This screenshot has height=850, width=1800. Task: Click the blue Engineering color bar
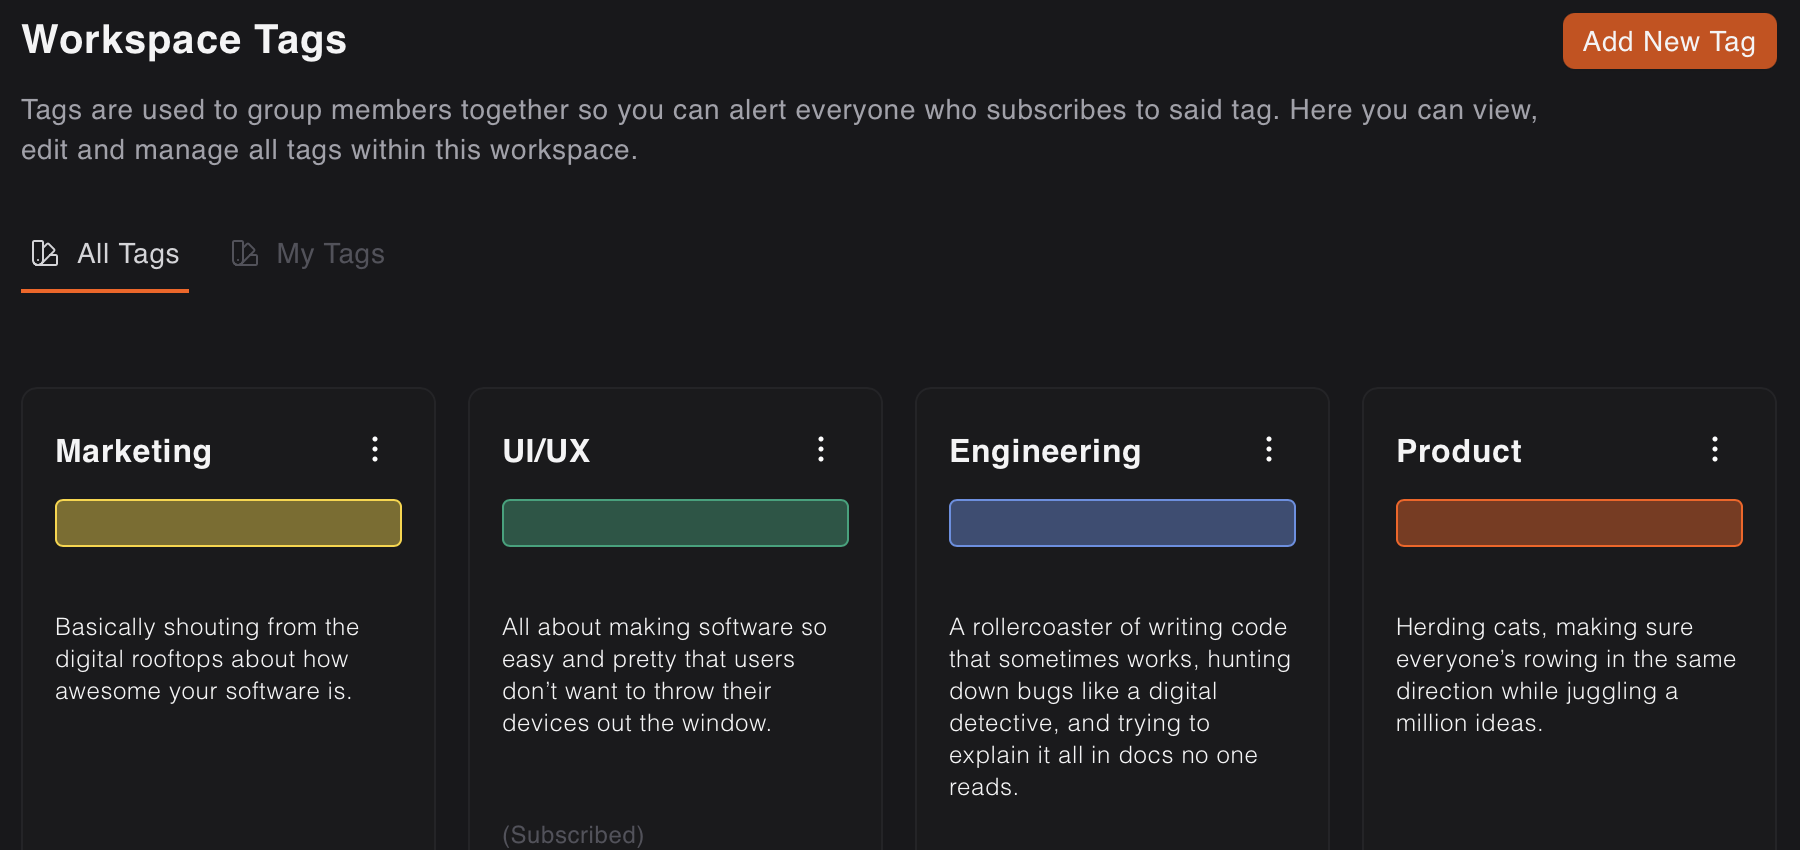[1122, 523]
